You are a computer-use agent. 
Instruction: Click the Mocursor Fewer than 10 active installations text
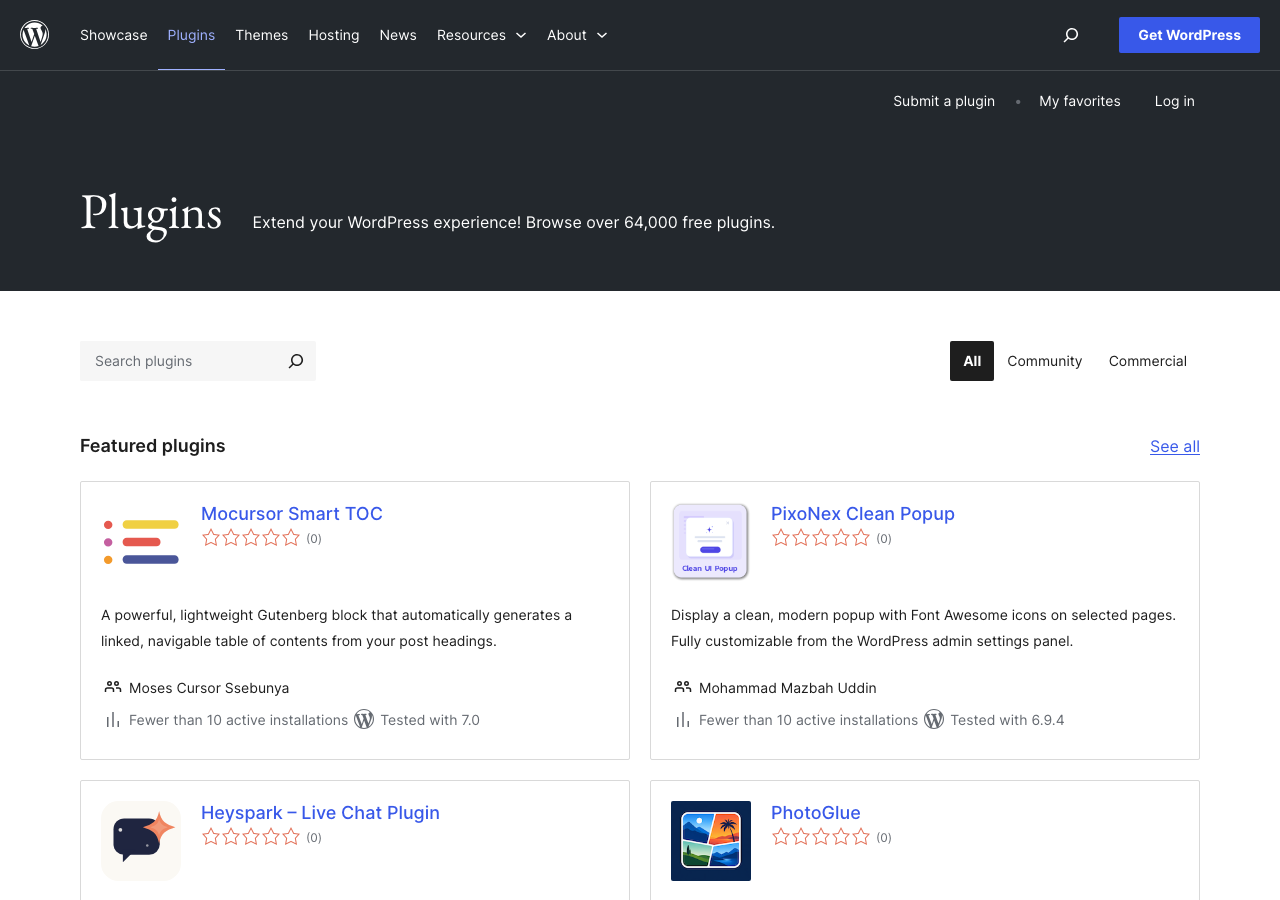coord(239,720)
